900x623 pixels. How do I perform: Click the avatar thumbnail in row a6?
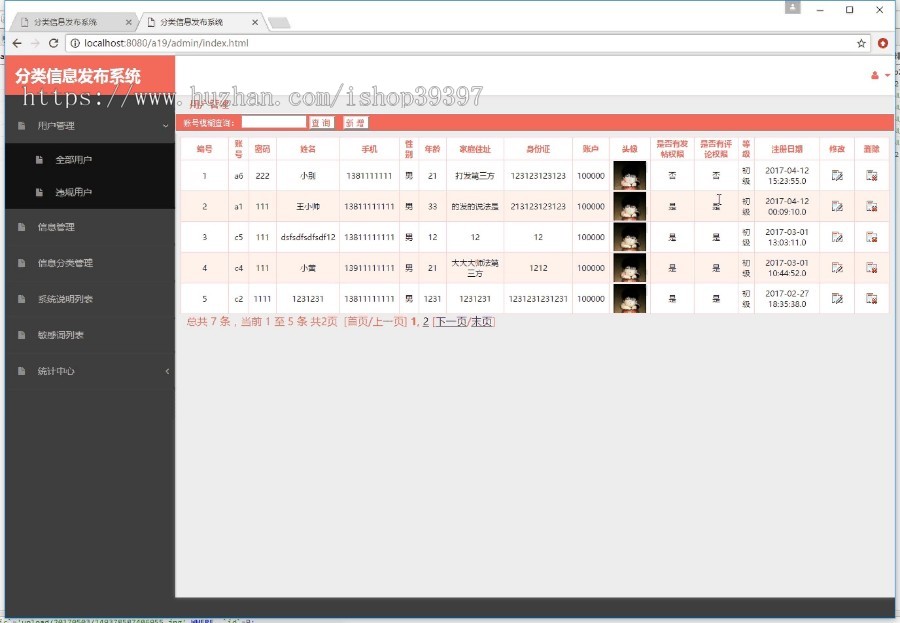630,176
